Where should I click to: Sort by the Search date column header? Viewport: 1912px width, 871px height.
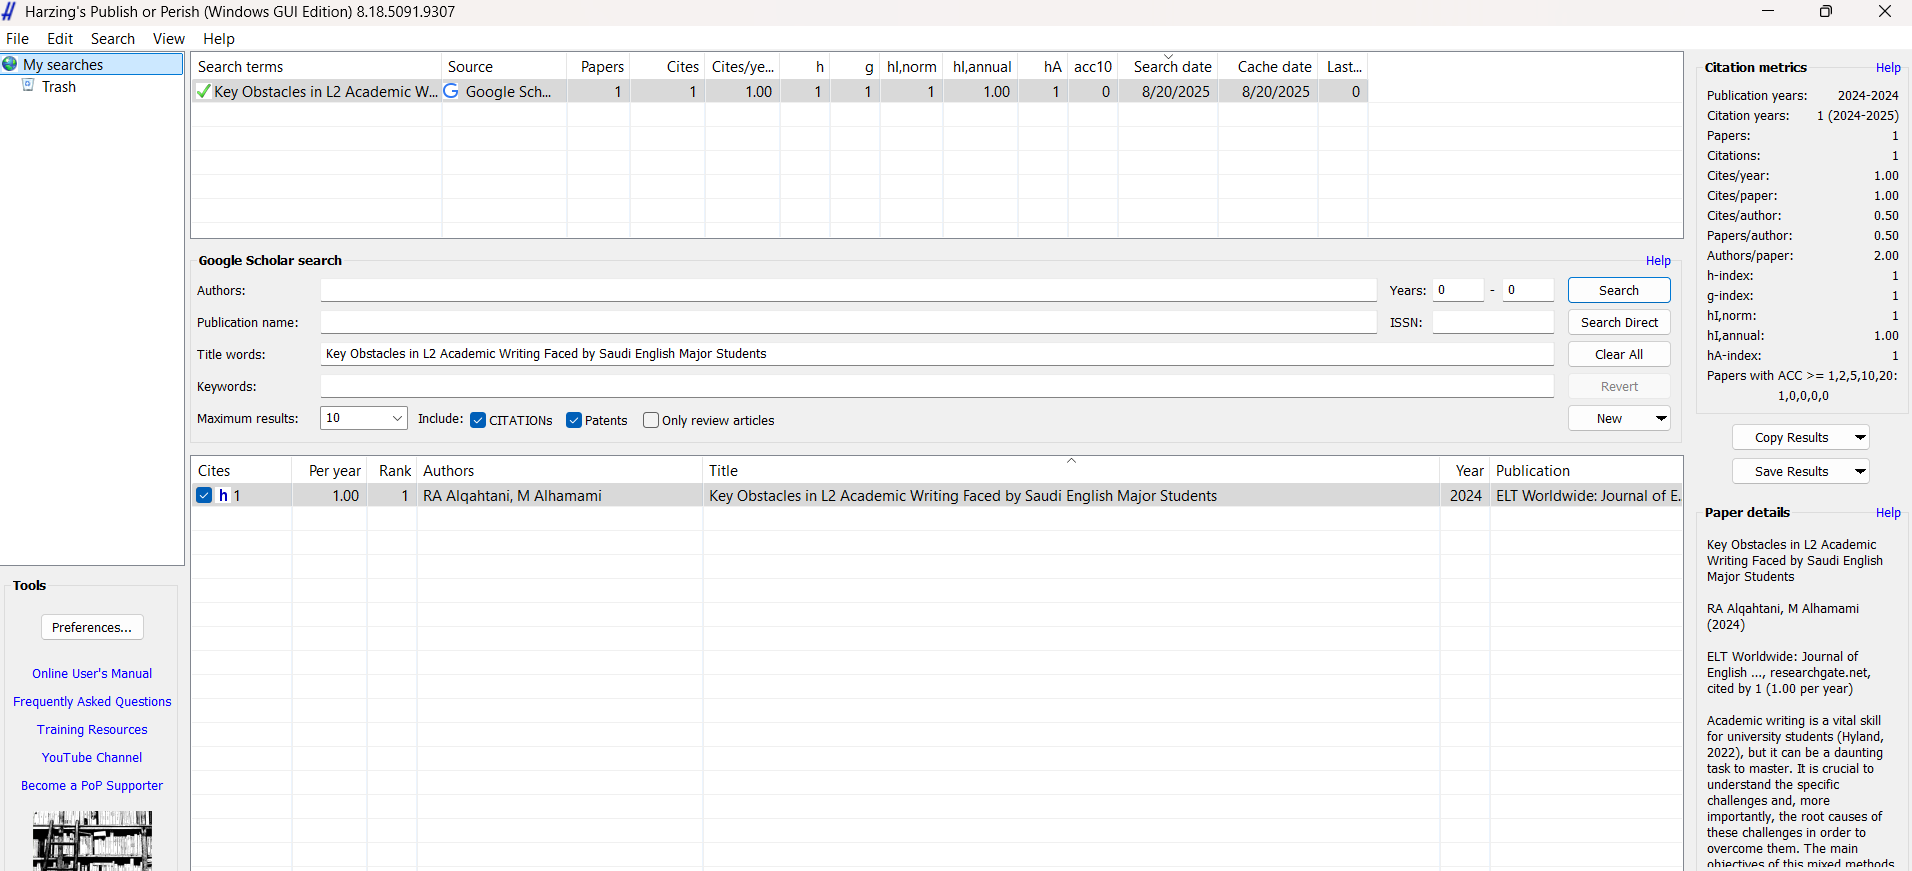pyautogui.click(x=1168, y=66)
